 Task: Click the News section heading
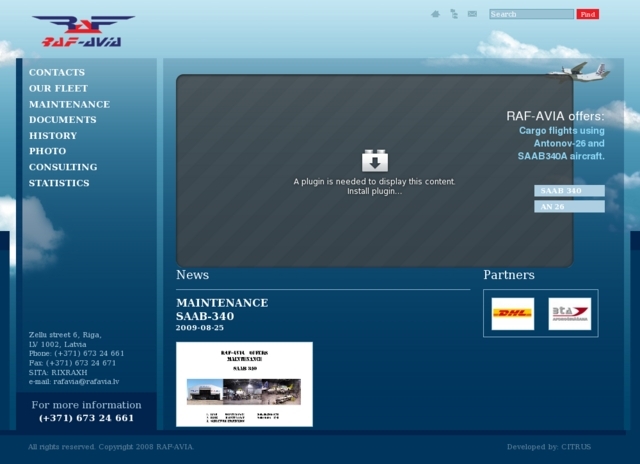tap(192, 275)
